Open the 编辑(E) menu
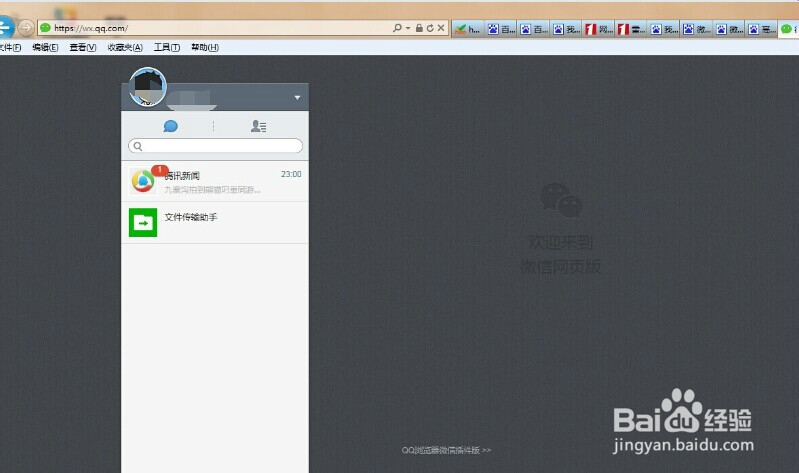This screenshot has width=799, height=473. (45, 47)
